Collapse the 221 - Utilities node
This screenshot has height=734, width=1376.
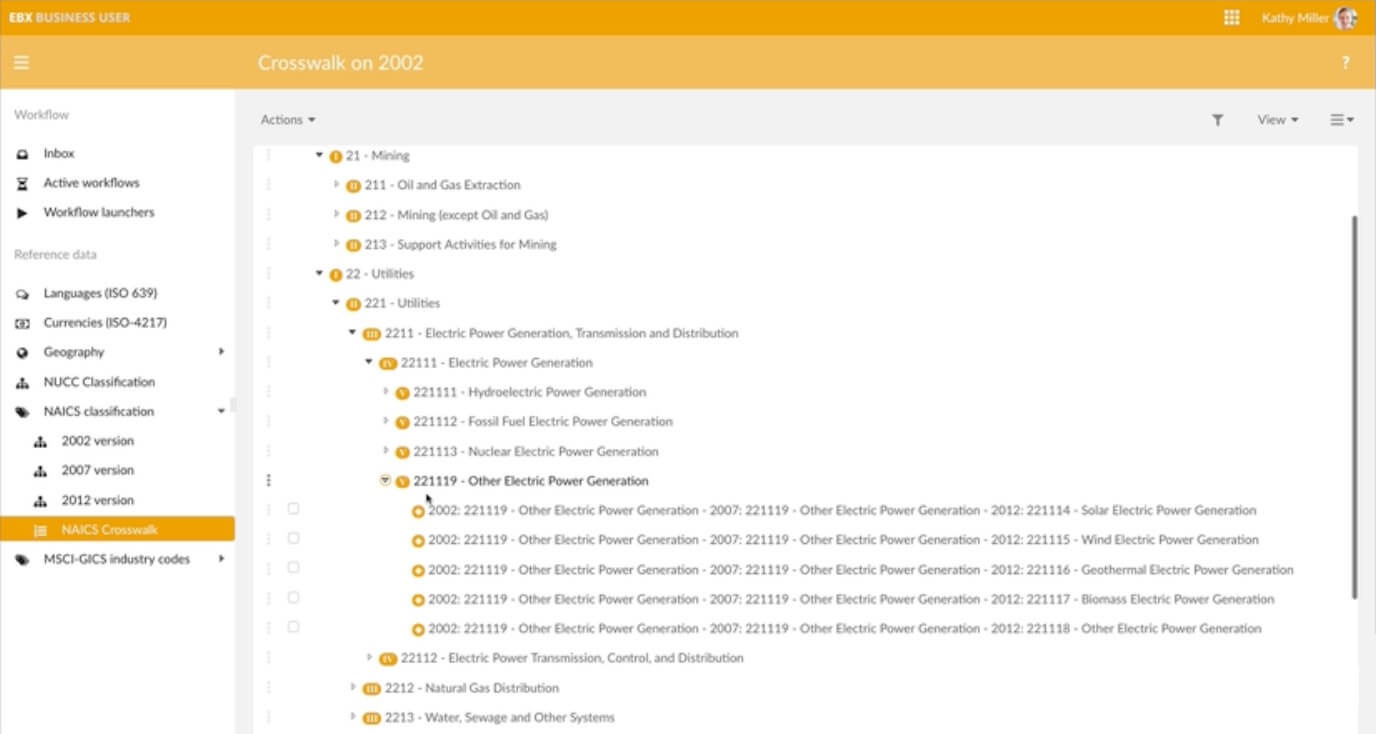point(336,303)
